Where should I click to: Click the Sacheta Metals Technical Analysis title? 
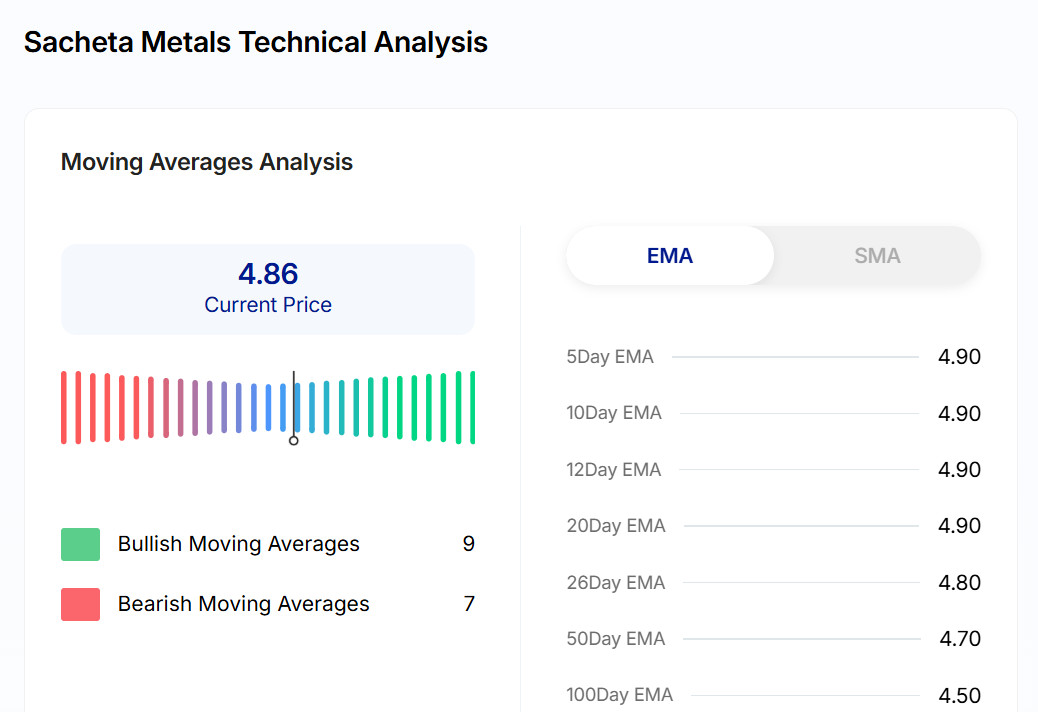(x=256, y=43)
